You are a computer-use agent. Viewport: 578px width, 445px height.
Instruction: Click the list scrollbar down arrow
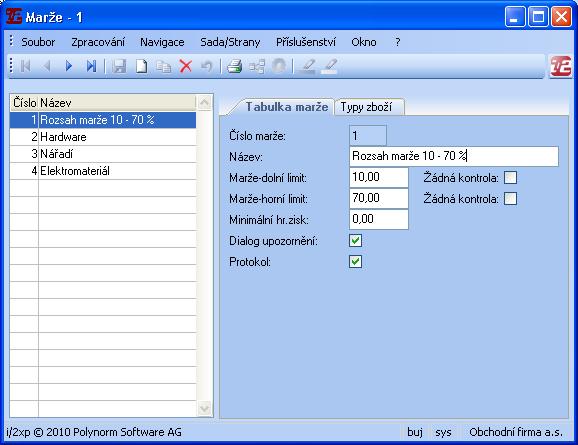[204, 408]
